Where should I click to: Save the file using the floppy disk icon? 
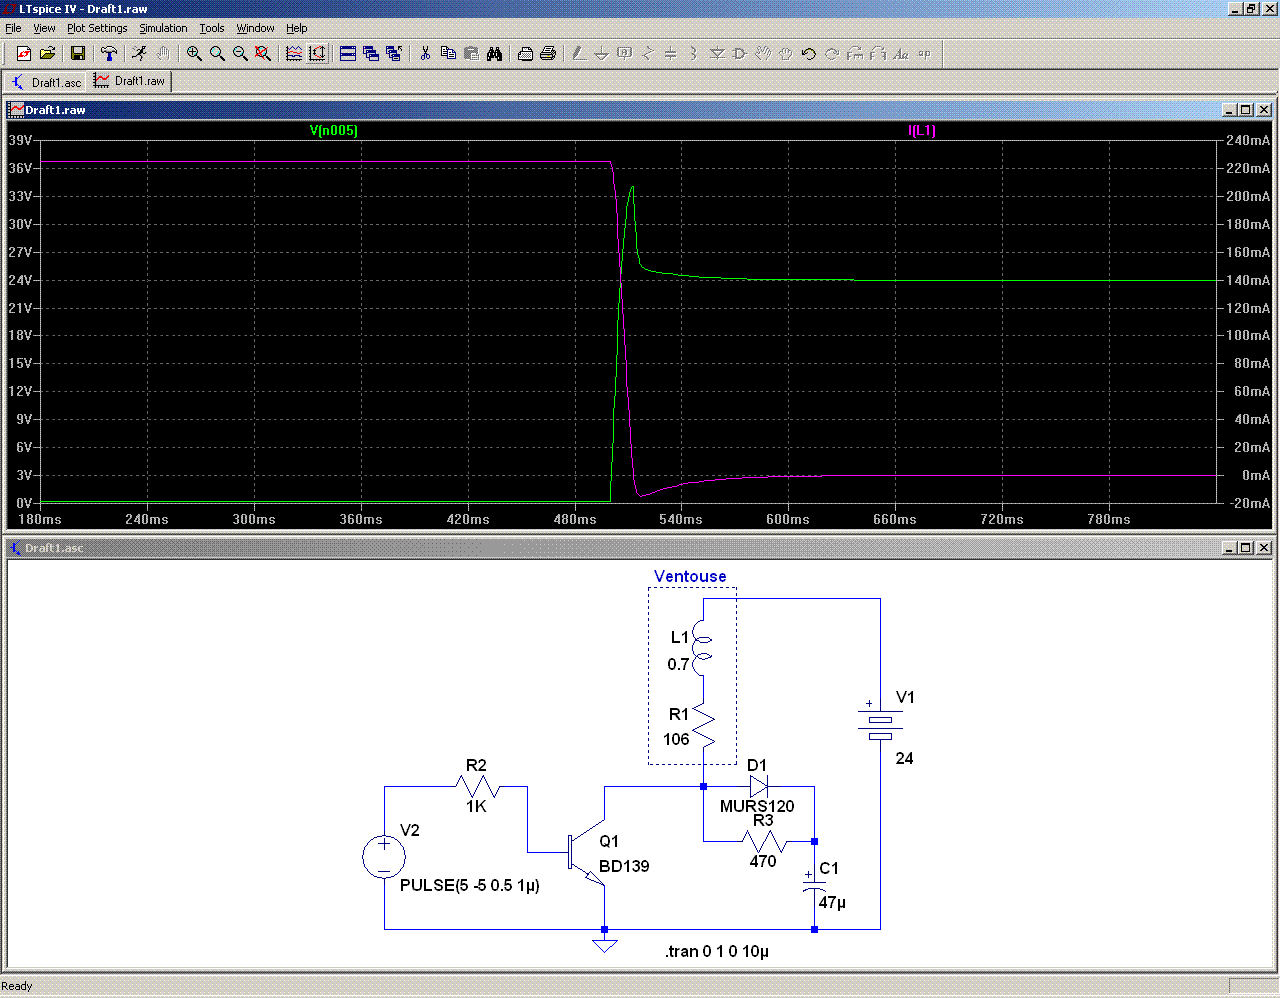click(x=78, y=54)
